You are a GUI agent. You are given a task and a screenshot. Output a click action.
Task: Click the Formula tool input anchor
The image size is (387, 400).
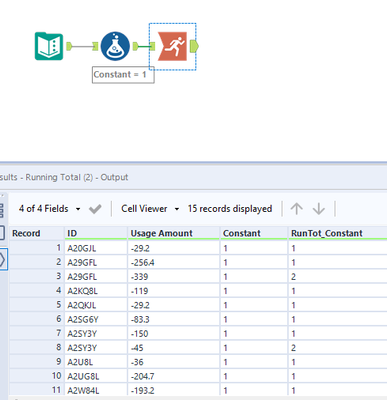coord(95,46)
